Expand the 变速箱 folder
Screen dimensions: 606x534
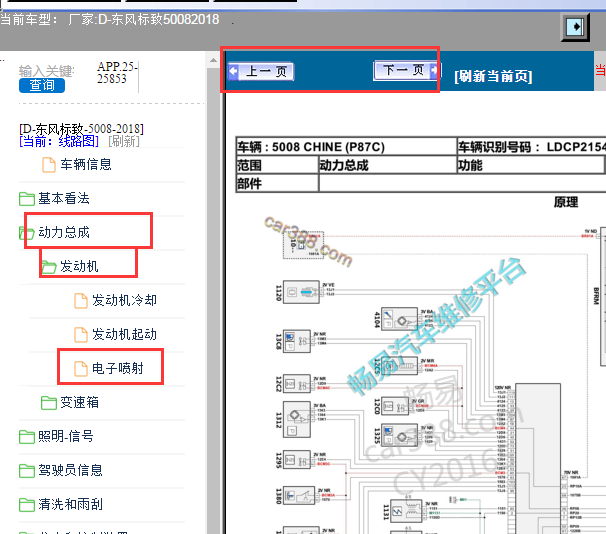[79, 402]
